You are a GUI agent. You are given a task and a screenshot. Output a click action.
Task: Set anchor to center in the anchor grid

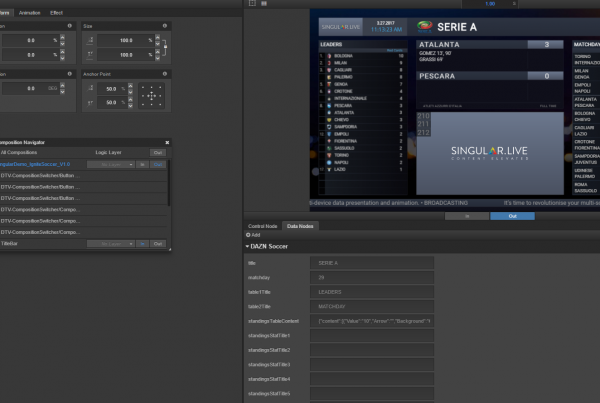click(152, 96)
